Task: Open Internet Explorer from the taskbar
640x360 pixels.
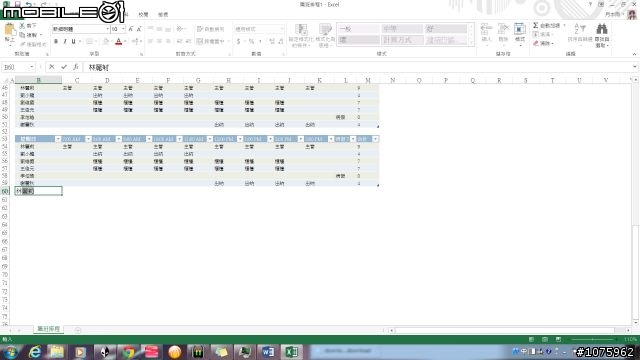Action: tap(35, 352)
